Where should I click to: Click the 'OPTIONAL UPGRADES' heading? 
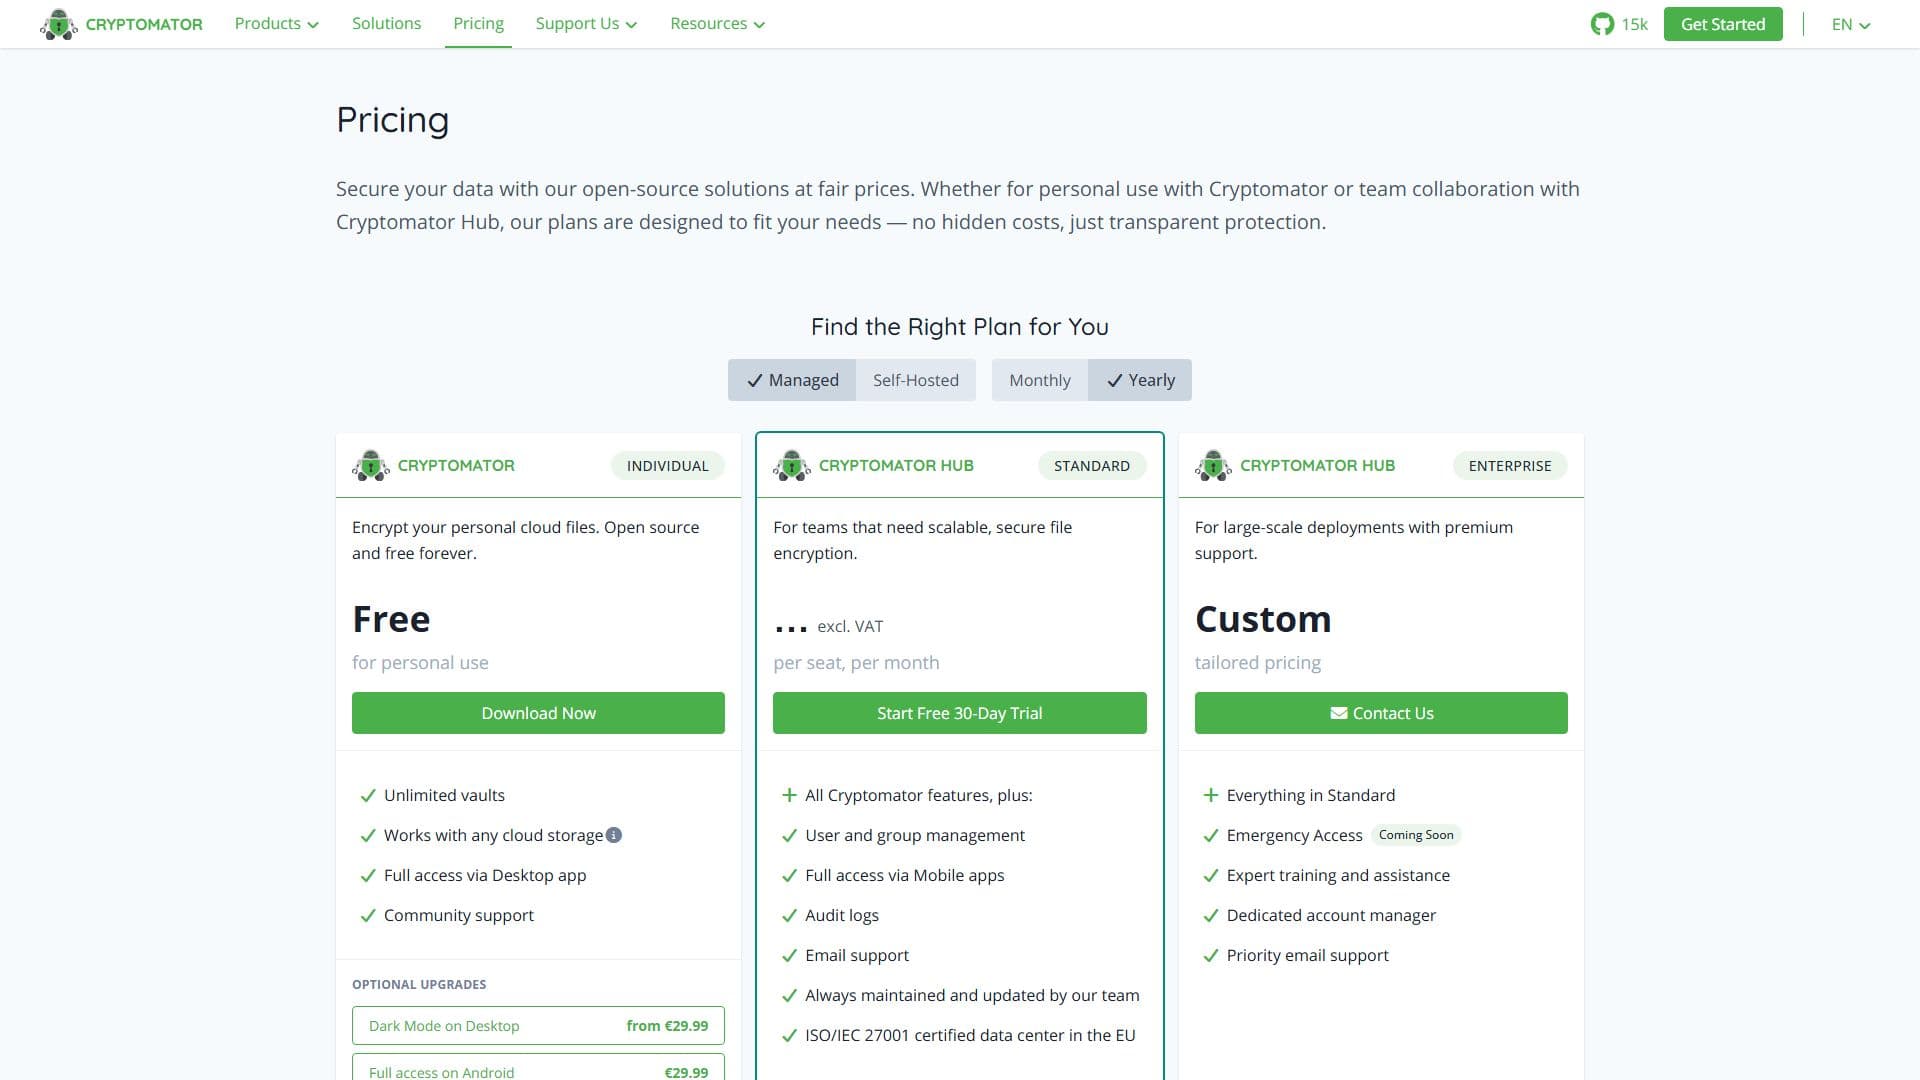pos(419,985)
